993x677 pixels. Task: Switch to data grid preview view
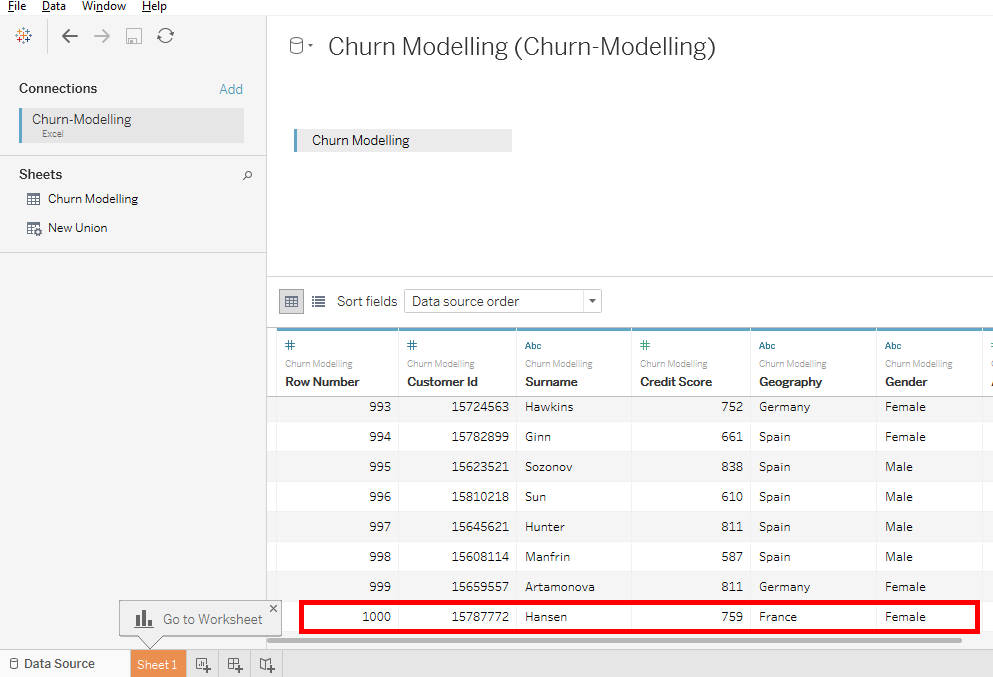[x=291, y=301]
